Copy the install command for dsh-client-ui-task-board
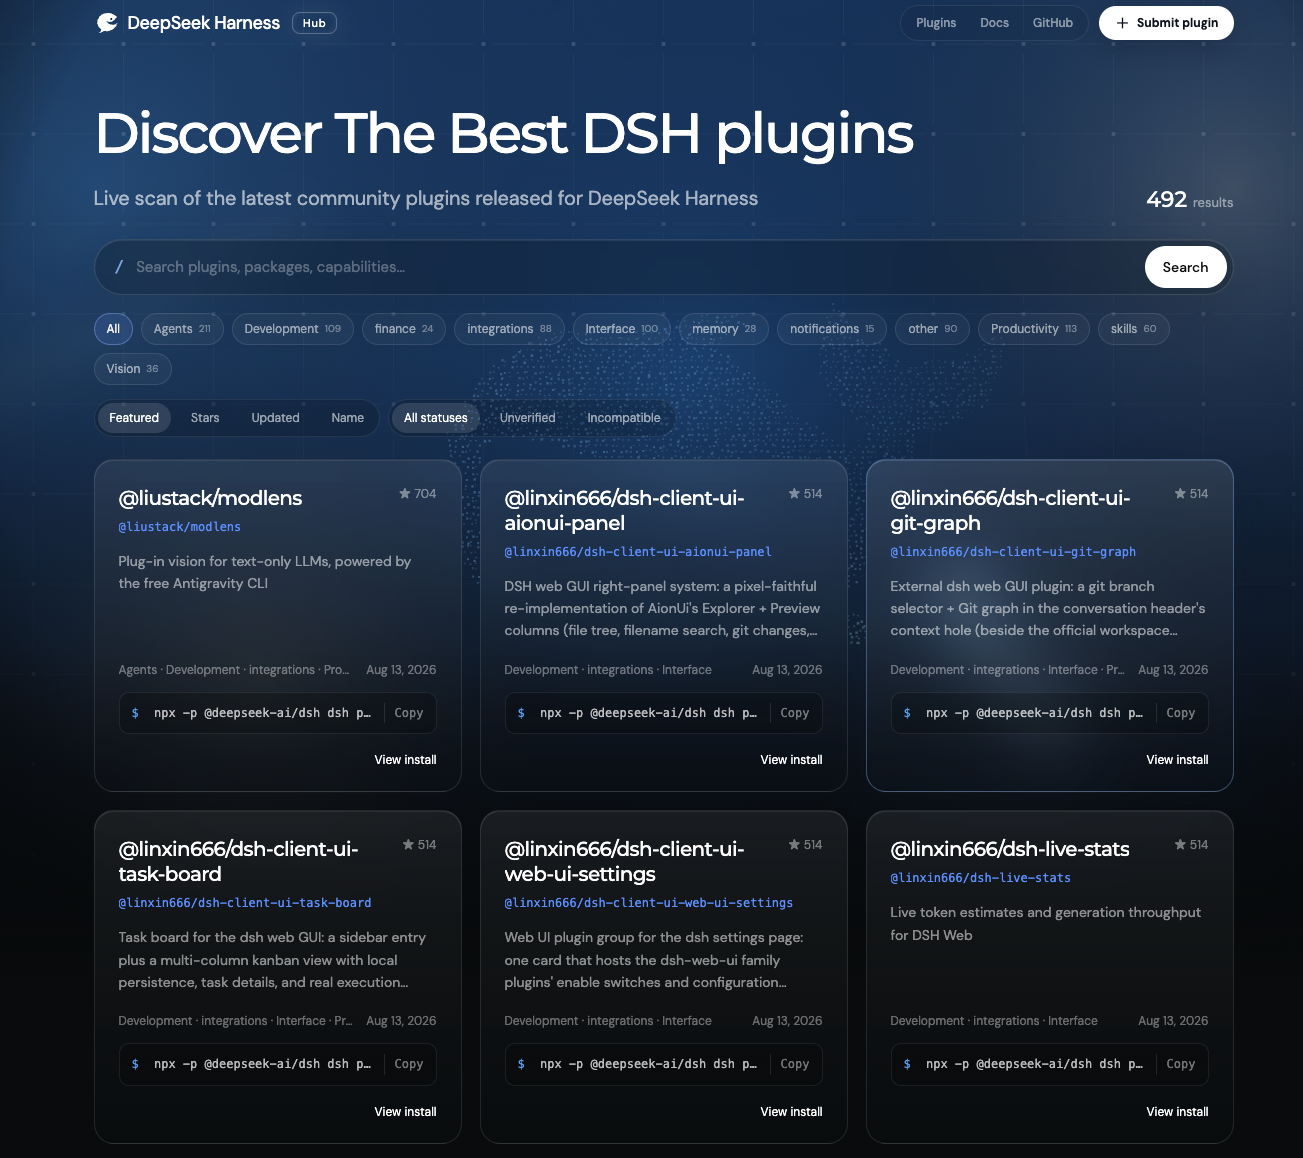 tap(408, 1064)
